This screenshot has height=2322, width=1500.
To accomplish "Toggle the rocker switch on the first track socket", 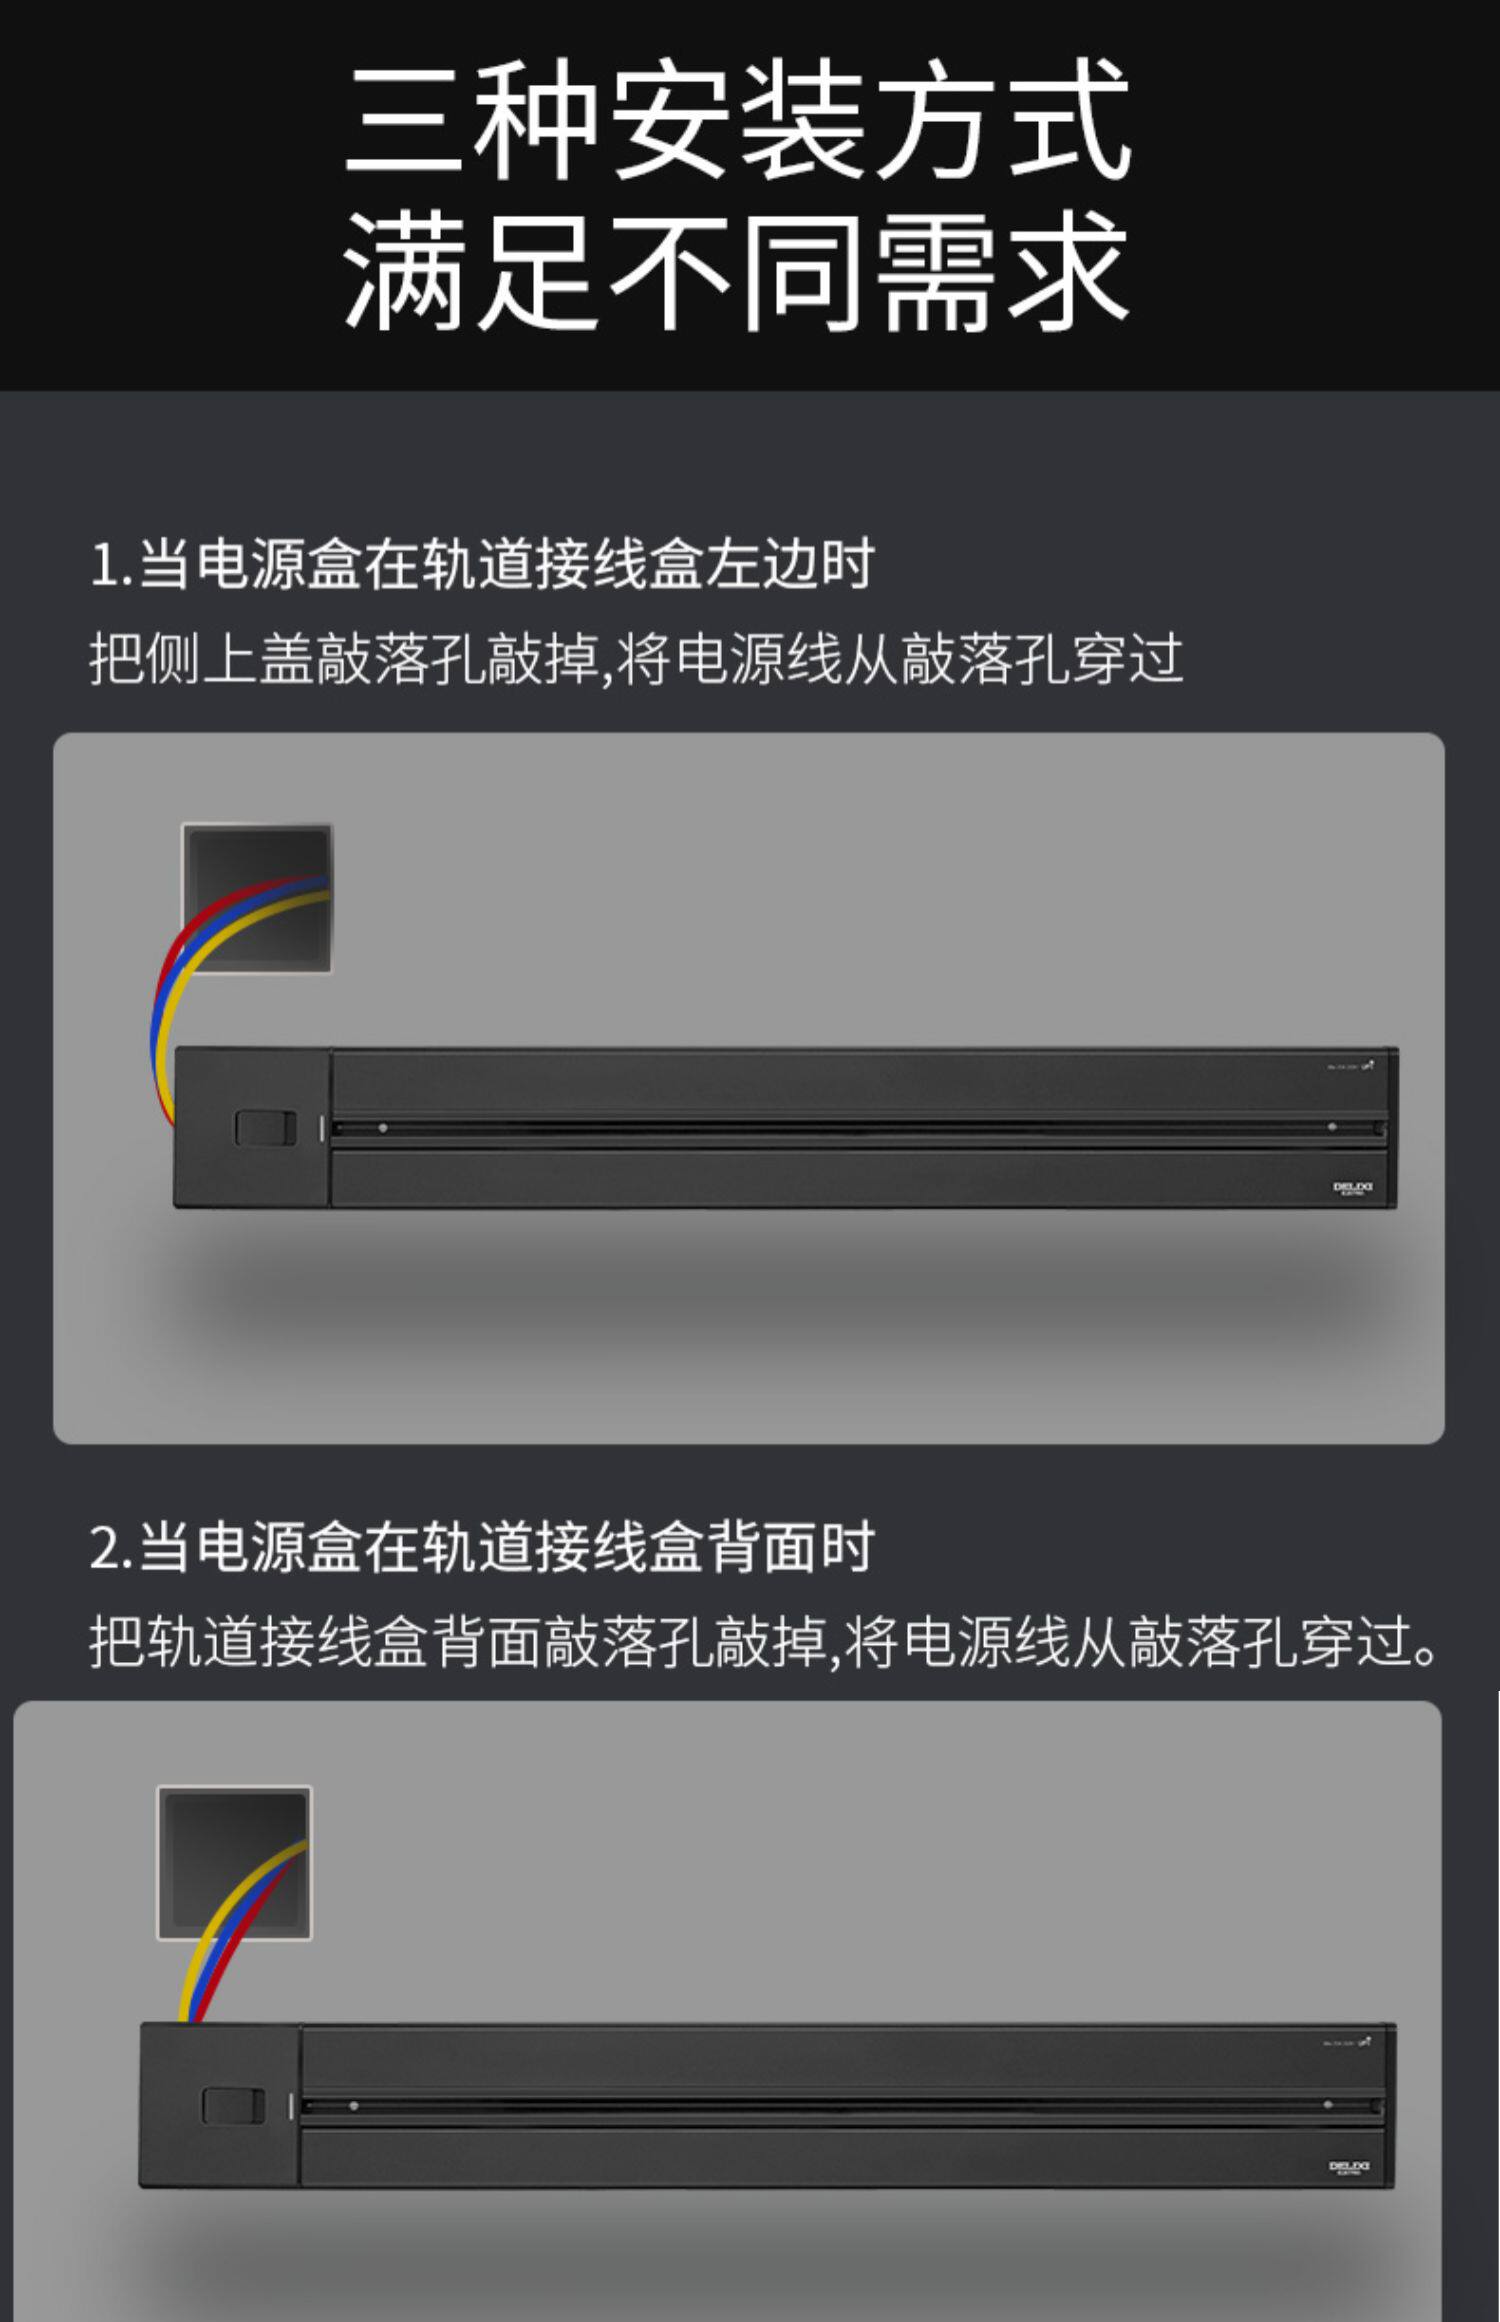I will (x=265, y=1128).
